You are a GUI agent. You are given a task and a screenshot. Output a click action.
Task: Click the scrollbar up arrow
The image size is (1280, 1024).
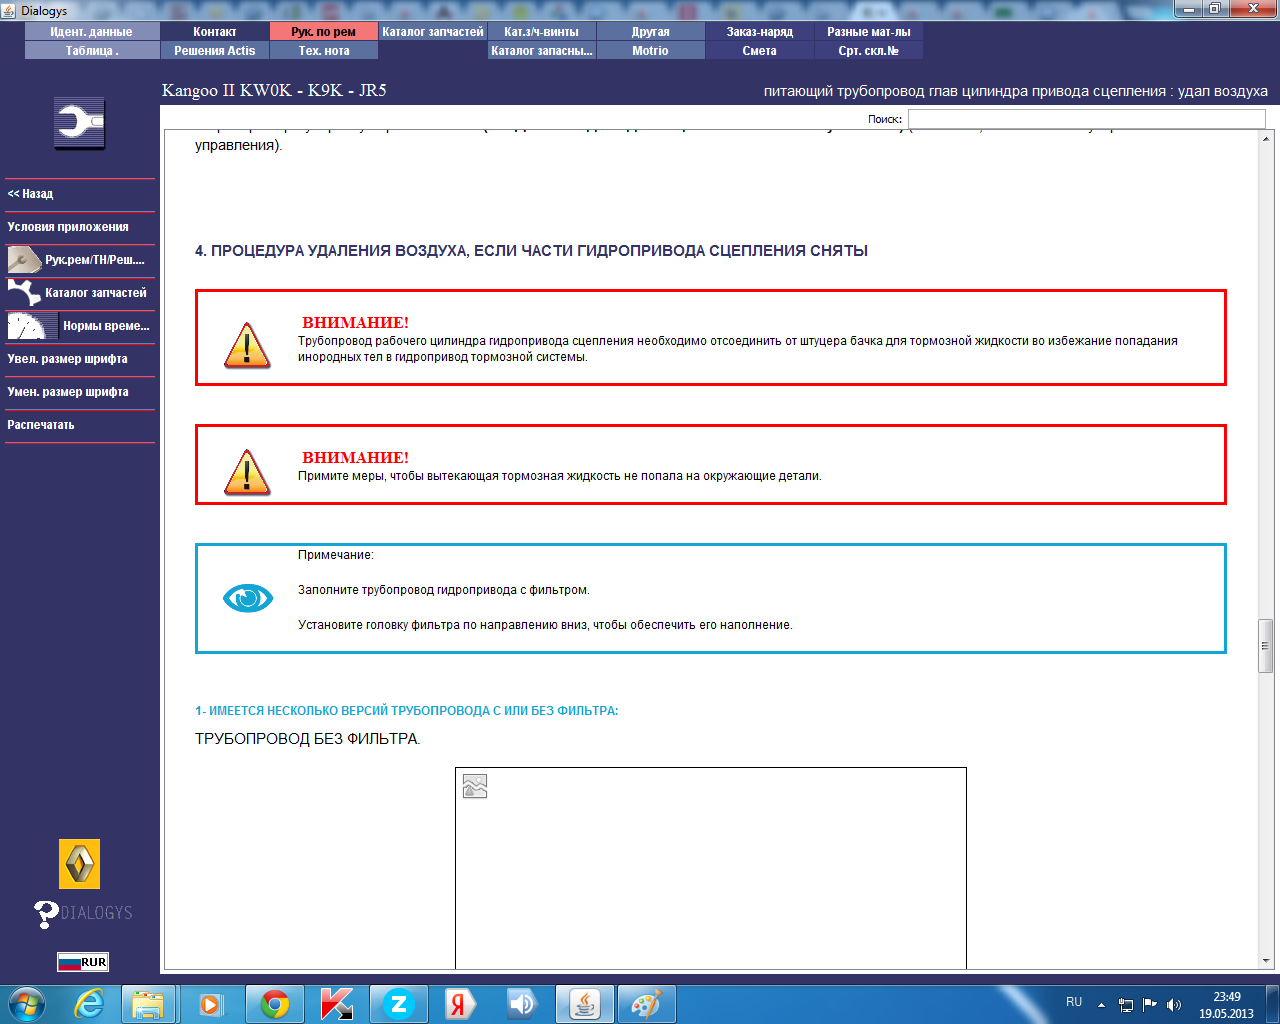1266,138
